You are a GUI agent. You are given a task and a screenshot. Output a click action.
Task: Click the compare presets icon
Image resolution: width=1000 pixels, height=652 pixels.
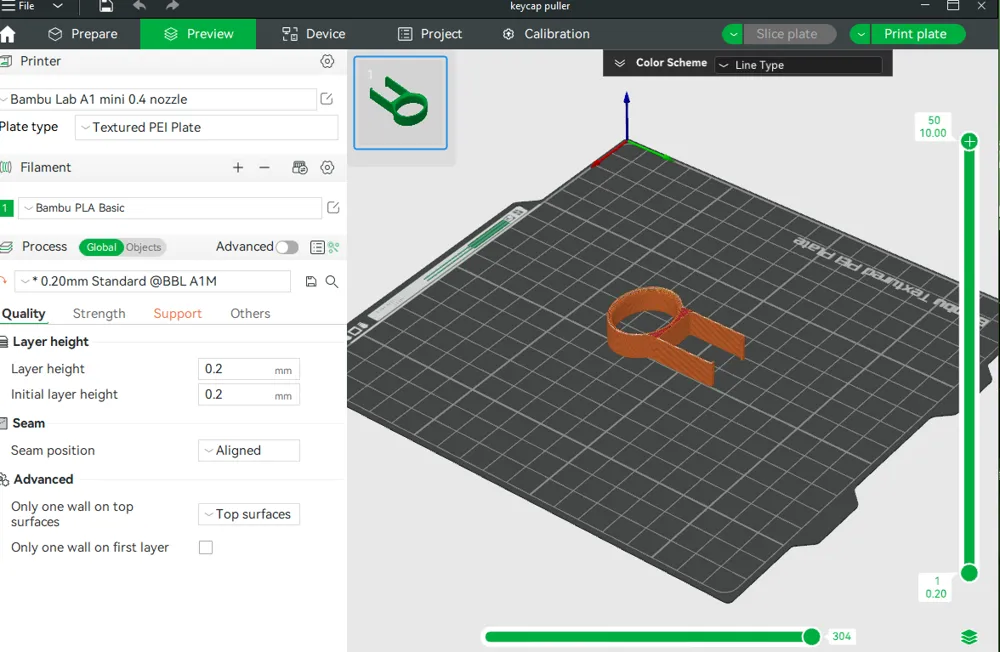pos(334,248)
